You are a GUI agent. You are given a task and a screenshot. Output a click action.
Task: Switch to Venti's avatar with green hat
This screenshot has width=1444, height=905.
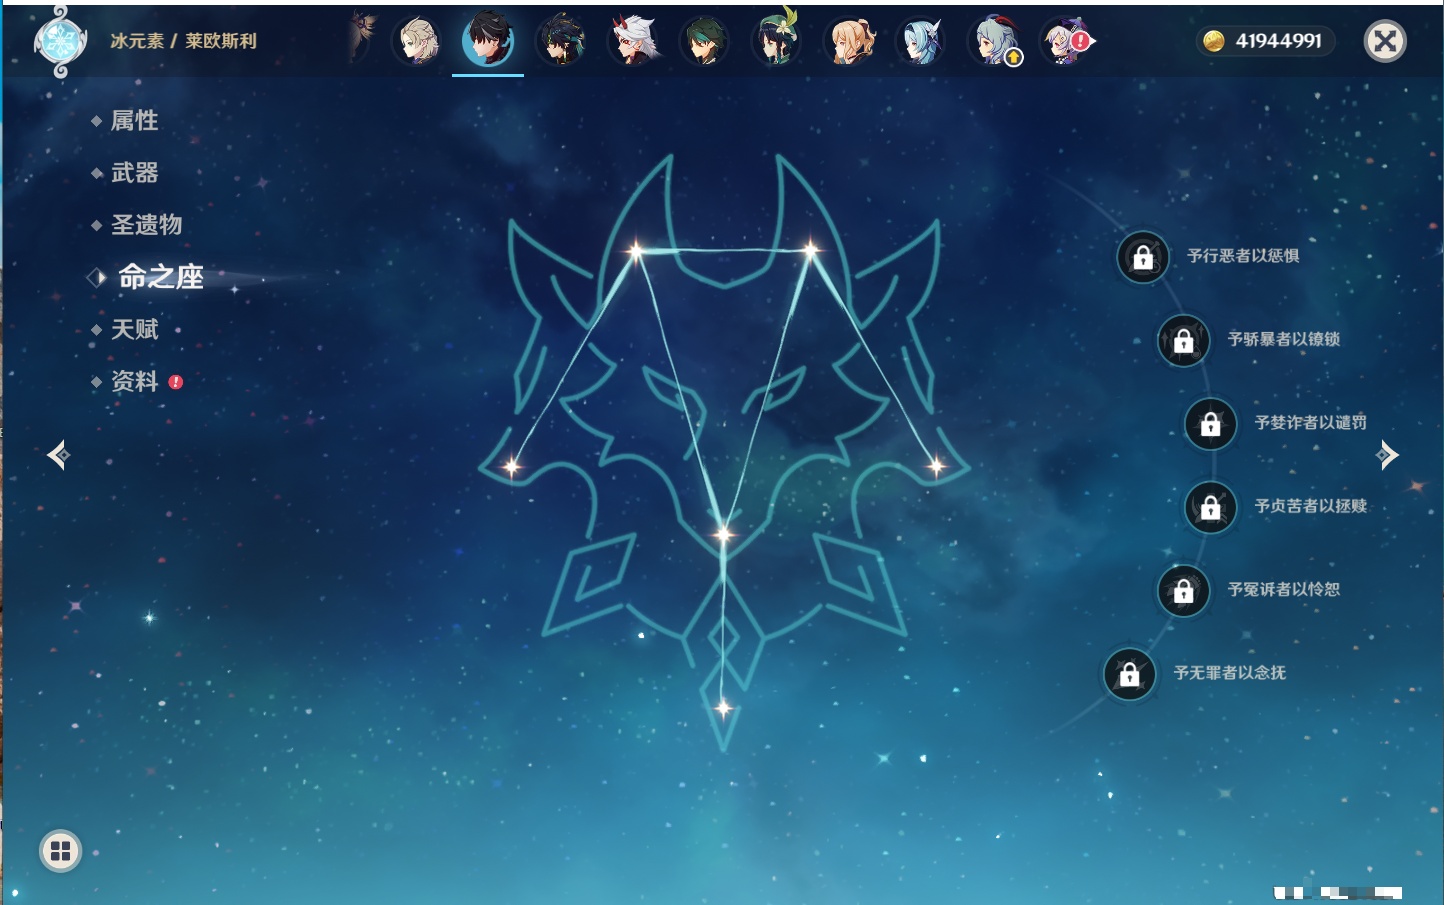coord(777,41)
